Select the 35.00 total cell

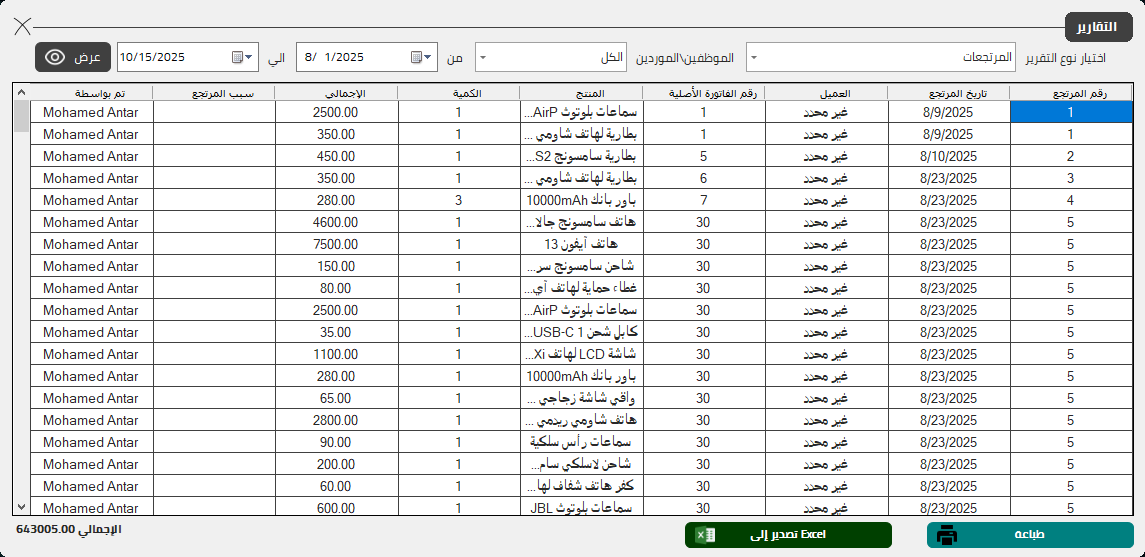coord(337,331)
